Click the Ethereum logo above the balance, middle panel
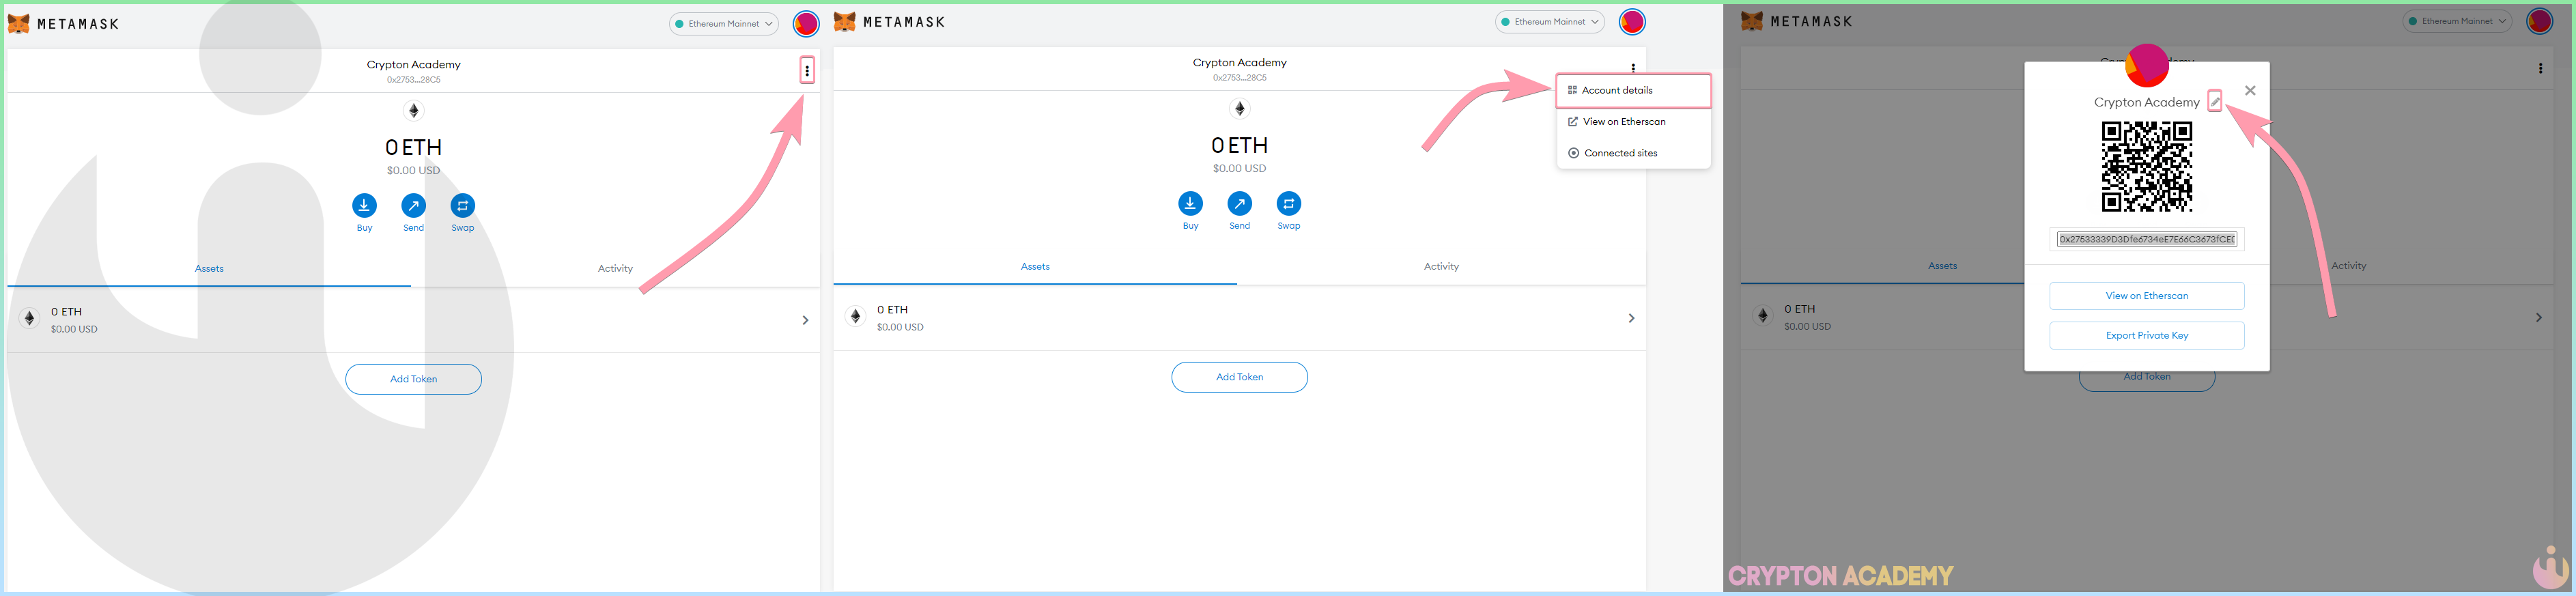 tap(1239, 108)
